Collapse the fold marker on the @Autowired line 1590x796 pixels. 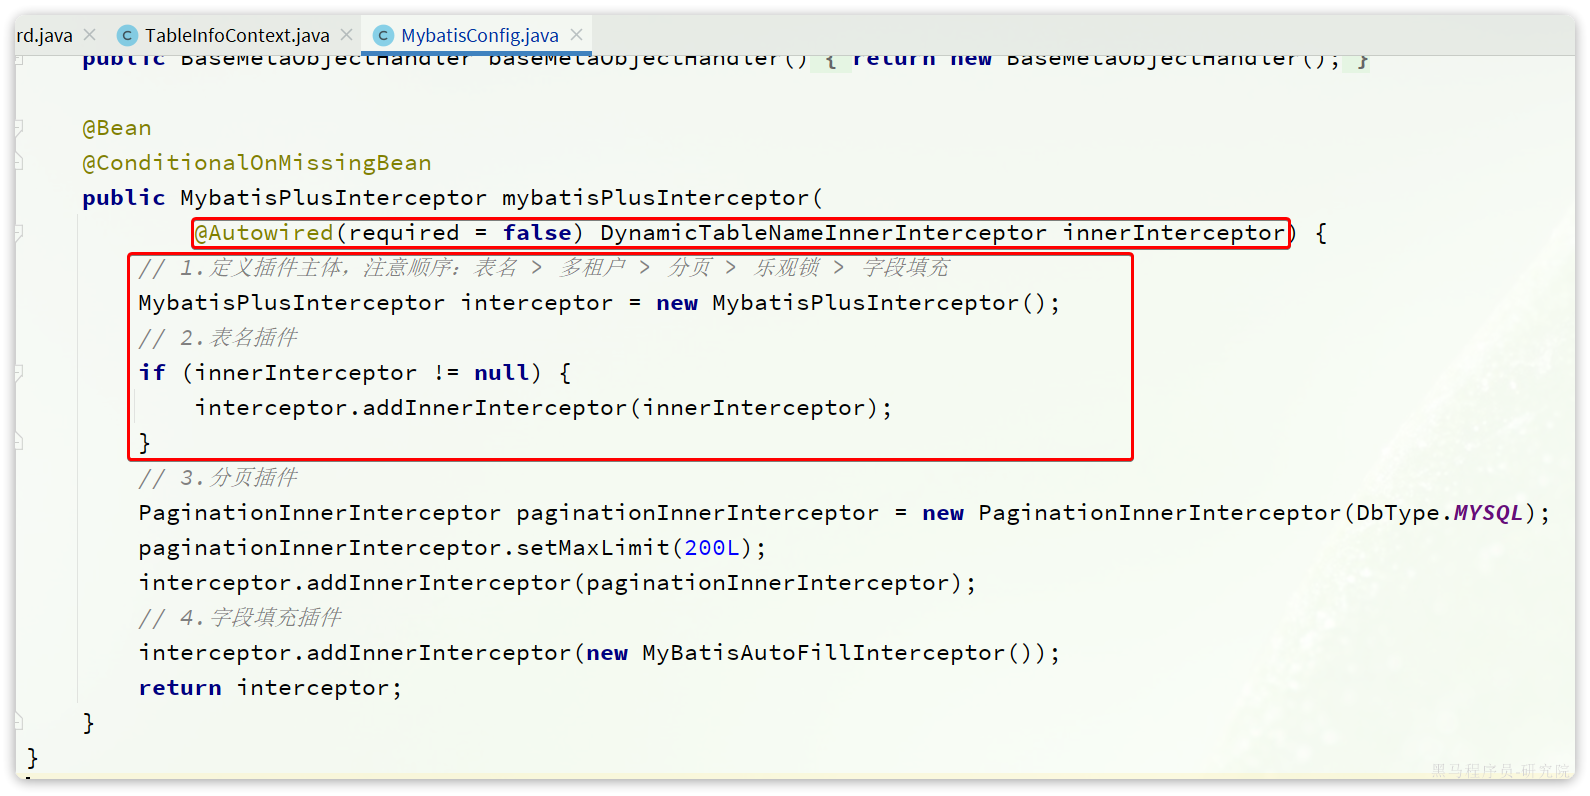[18, 232]
